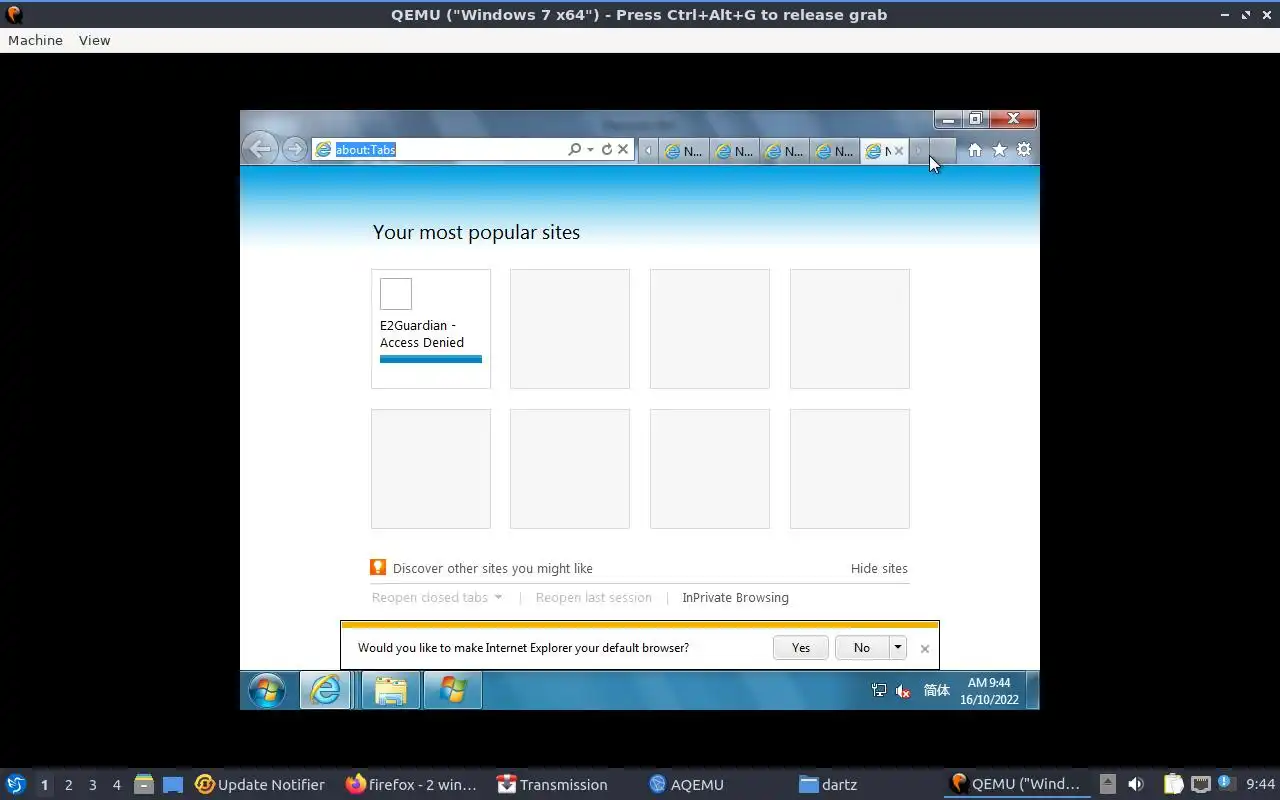The image size is (1280, 800).
Task: Switch to firefox task in panel
Action: click(411, 784)
